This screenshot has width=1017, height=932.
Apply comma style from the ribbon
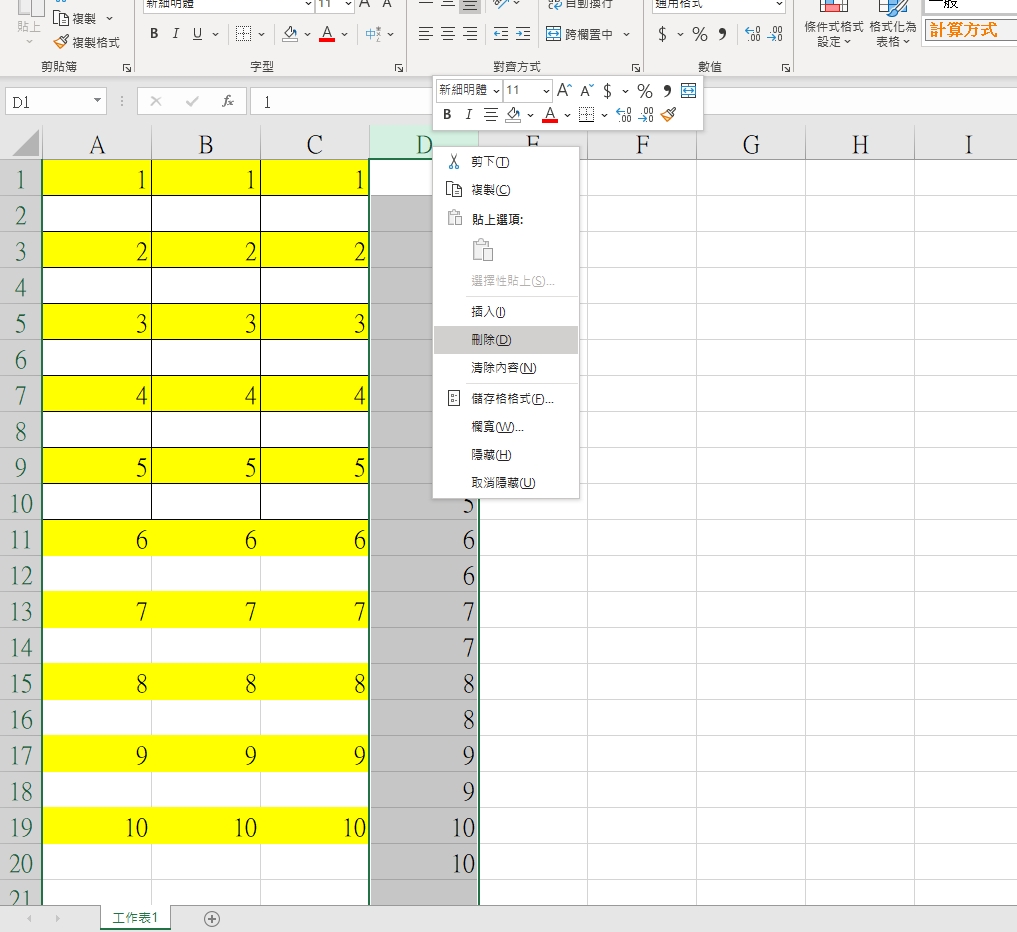click(722, 34)
